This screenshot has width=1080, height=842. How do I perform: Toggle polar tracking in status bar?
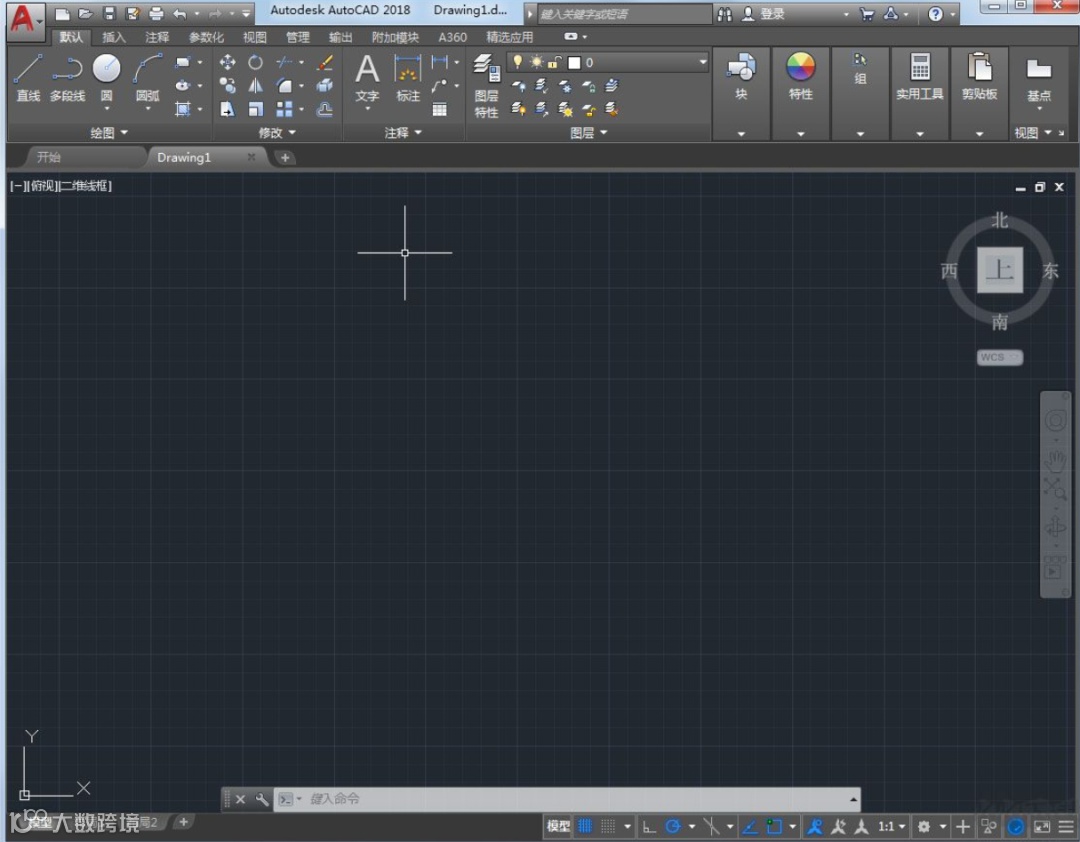coord(673,826)
